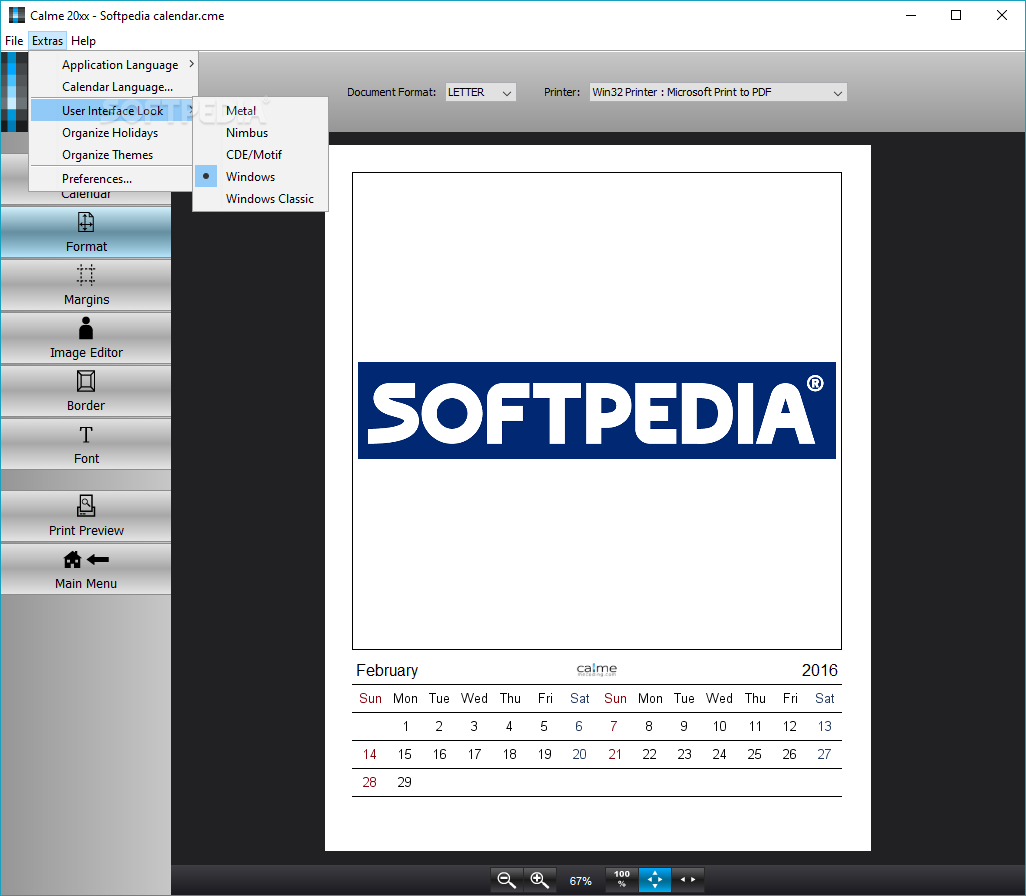Viewport: 1026px width, 896px height.
Task: Open the Help menu
Action: coord(83,41)
